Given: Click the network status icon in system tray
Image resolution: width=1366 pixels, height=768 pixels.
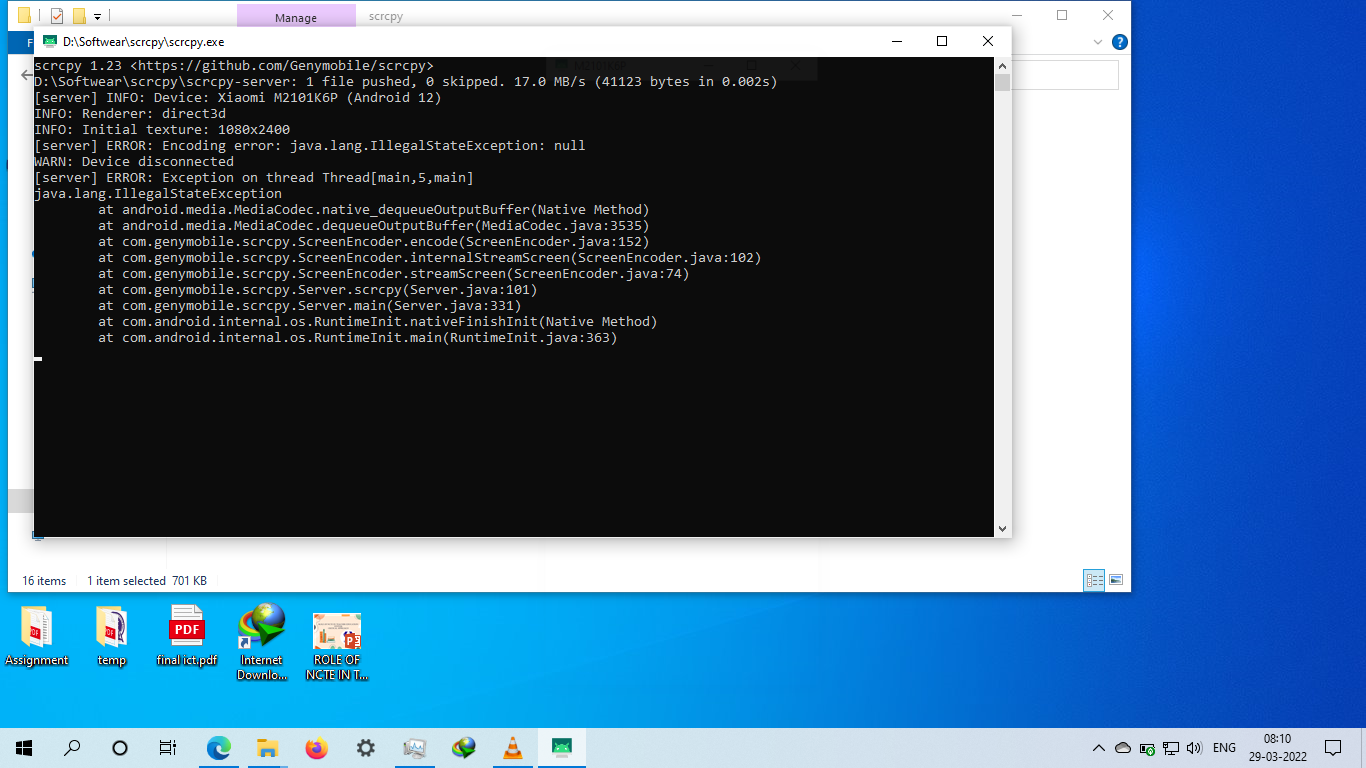Looking at the screenshot, I should point(1170,747).
